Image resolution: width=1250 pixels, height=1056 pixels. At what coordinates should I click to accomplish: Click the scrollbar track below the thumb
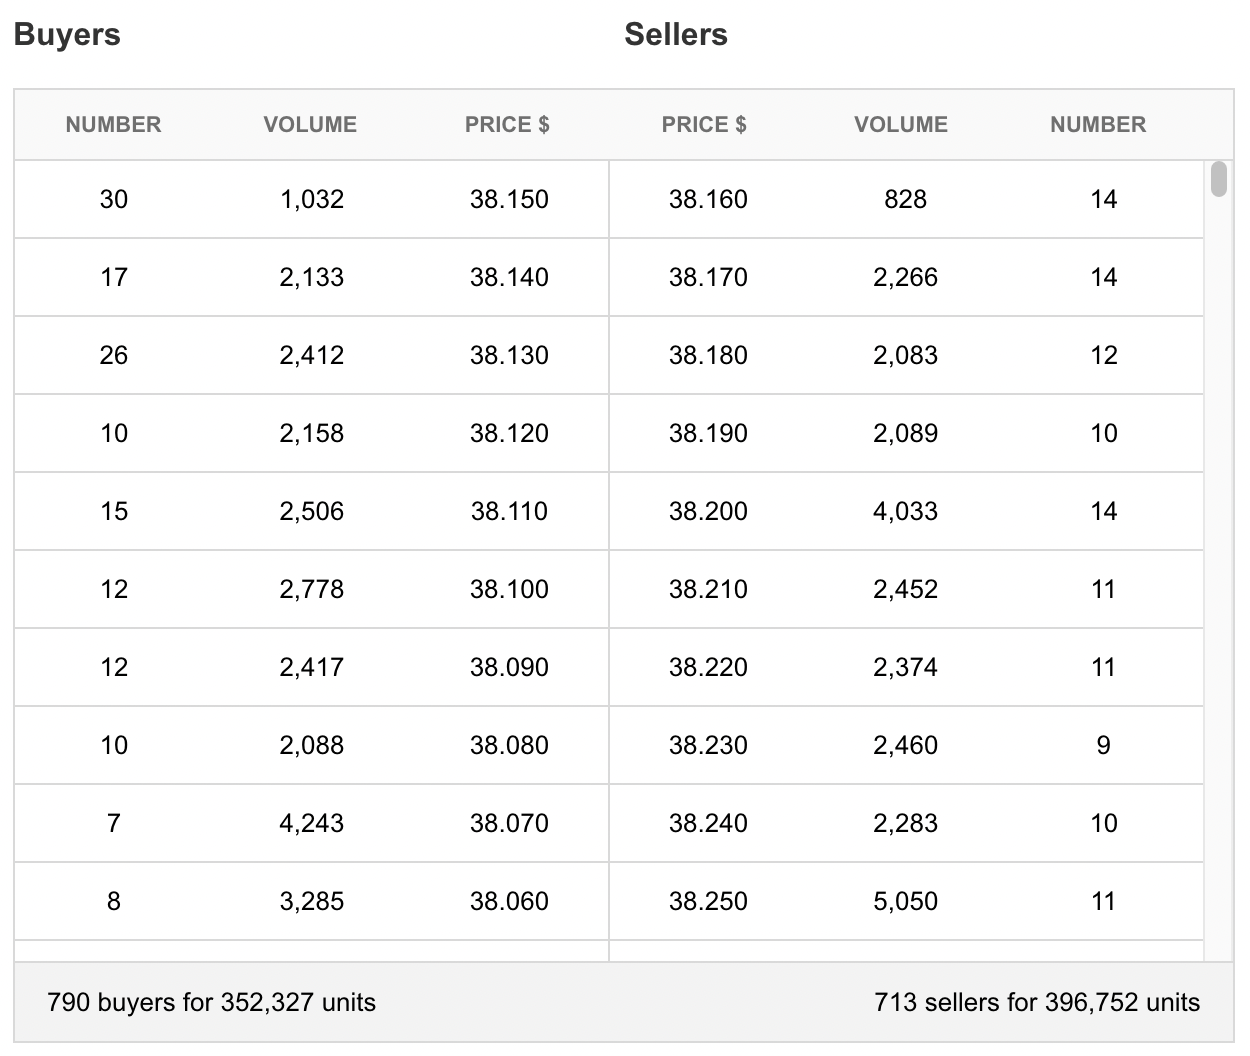coord(1218,580)
